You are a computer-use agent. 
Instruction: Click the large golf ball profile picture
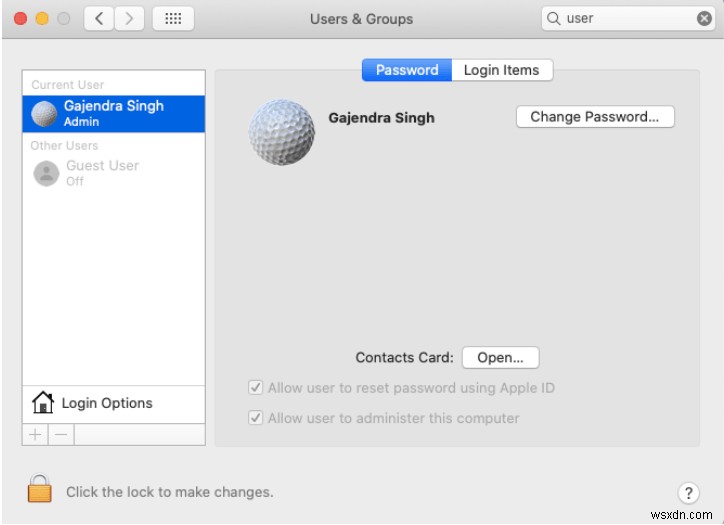[x=282, y=132]
